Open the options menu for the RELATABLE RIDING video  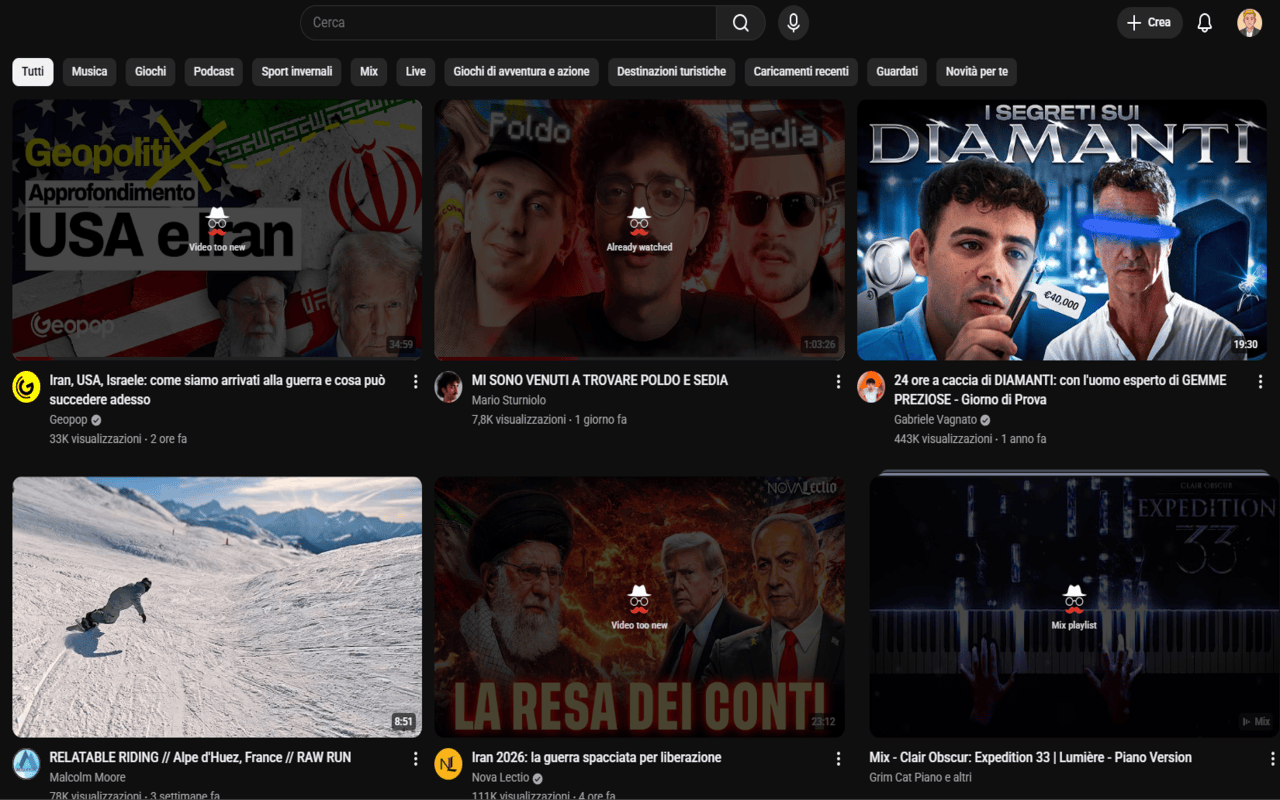(416, 759)
